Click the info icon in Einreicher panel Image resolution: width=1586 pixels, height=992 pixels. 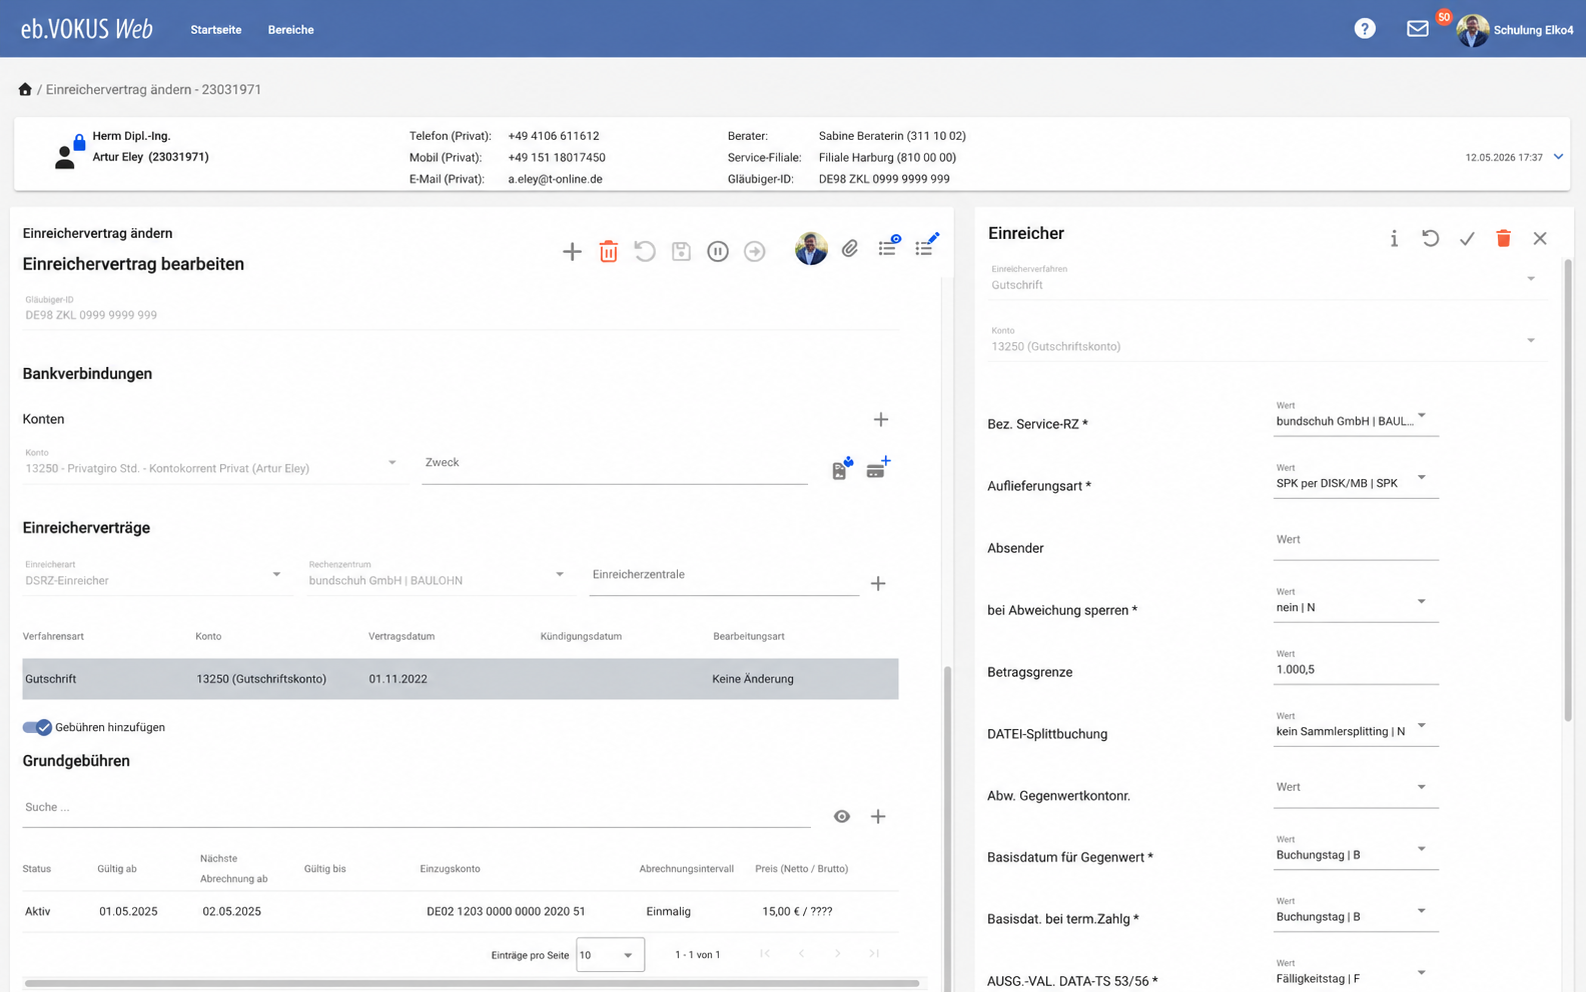pos(1394,238)
